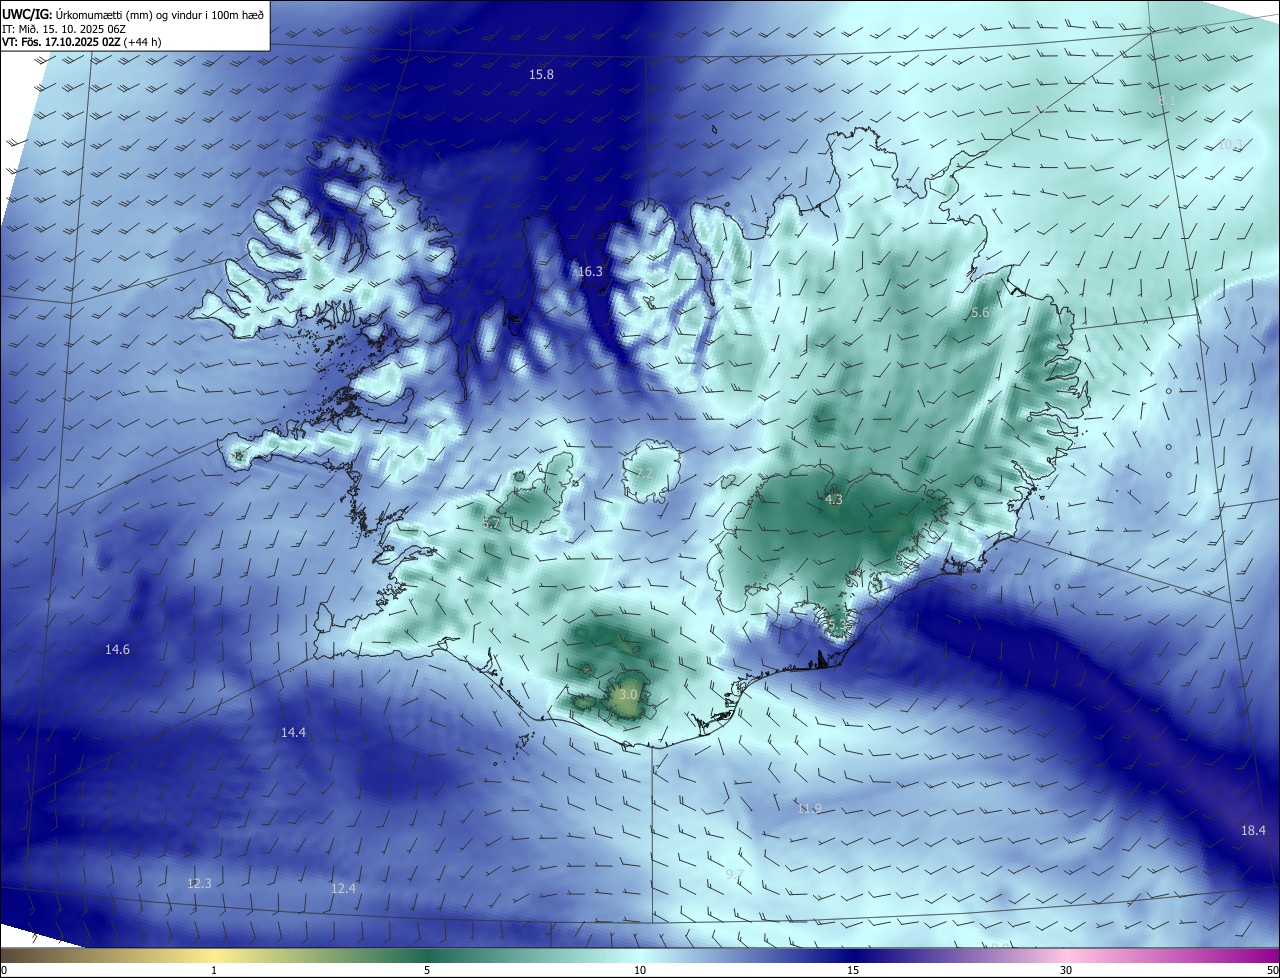Click the 11.9 value south of Iceland
The image size is (1280, 978).
click(x=809, y=809)
